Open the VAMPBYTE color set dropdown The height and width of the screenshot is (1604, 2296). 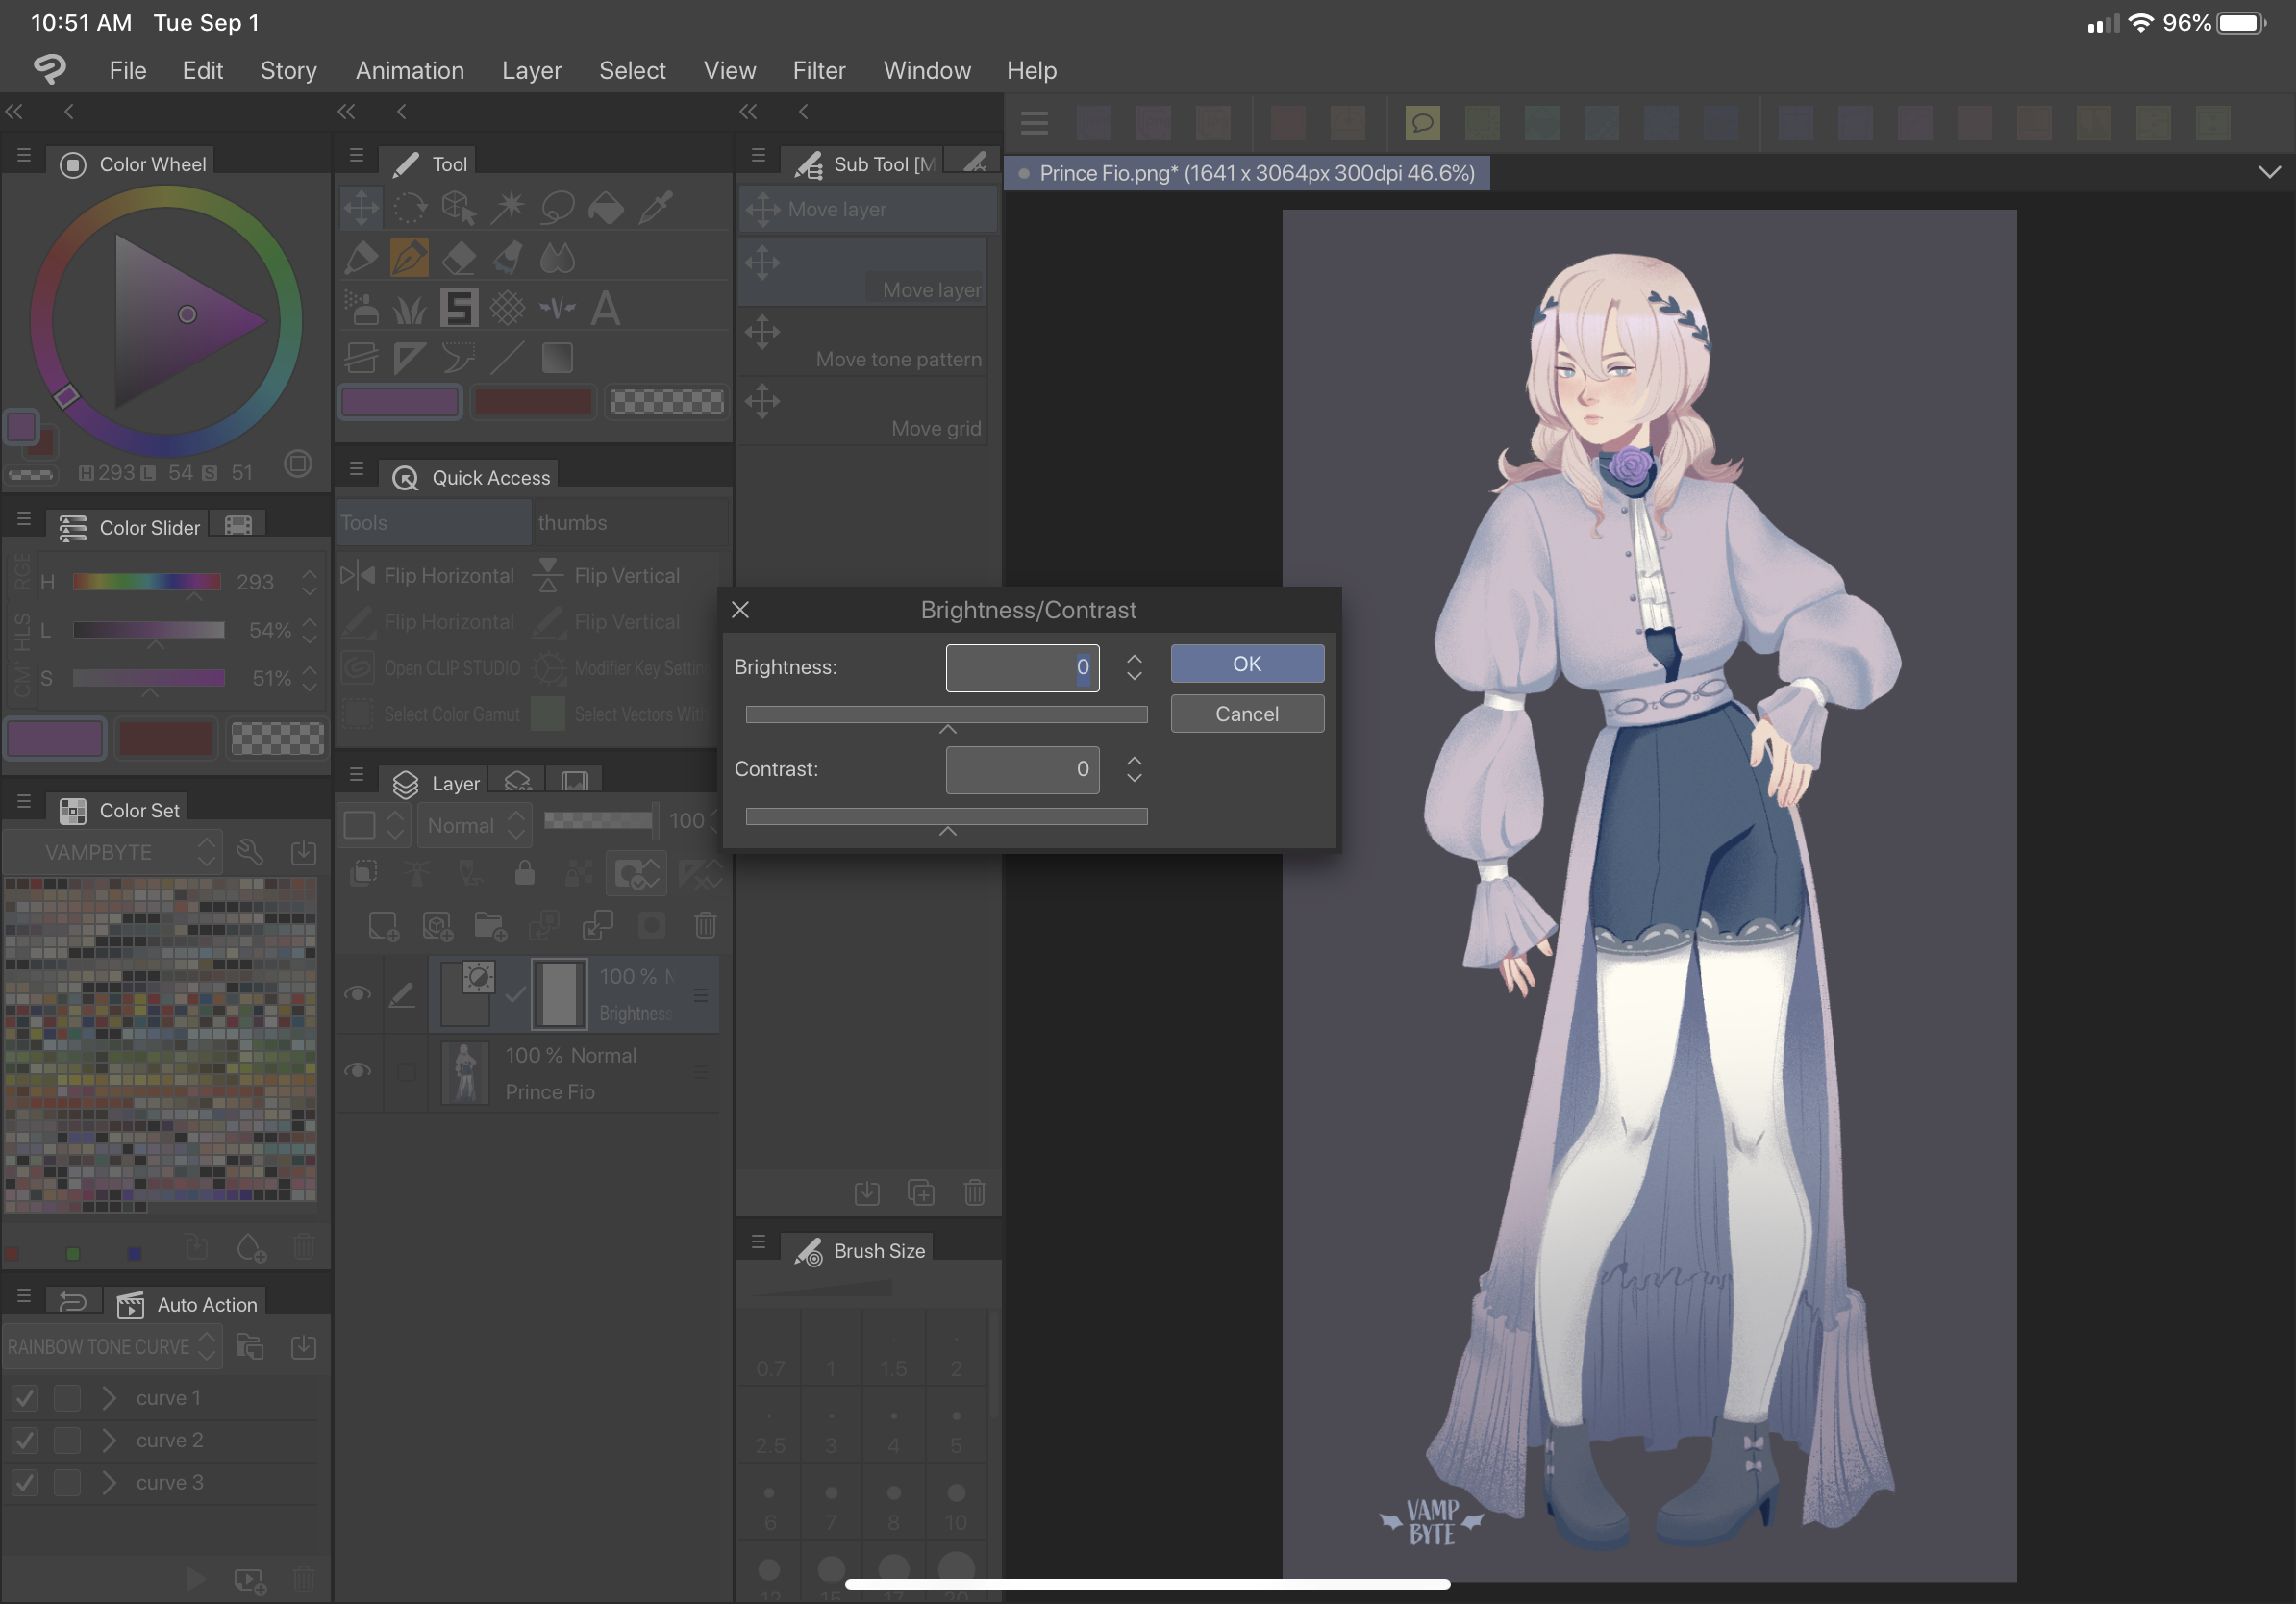(x=112, y=852)
